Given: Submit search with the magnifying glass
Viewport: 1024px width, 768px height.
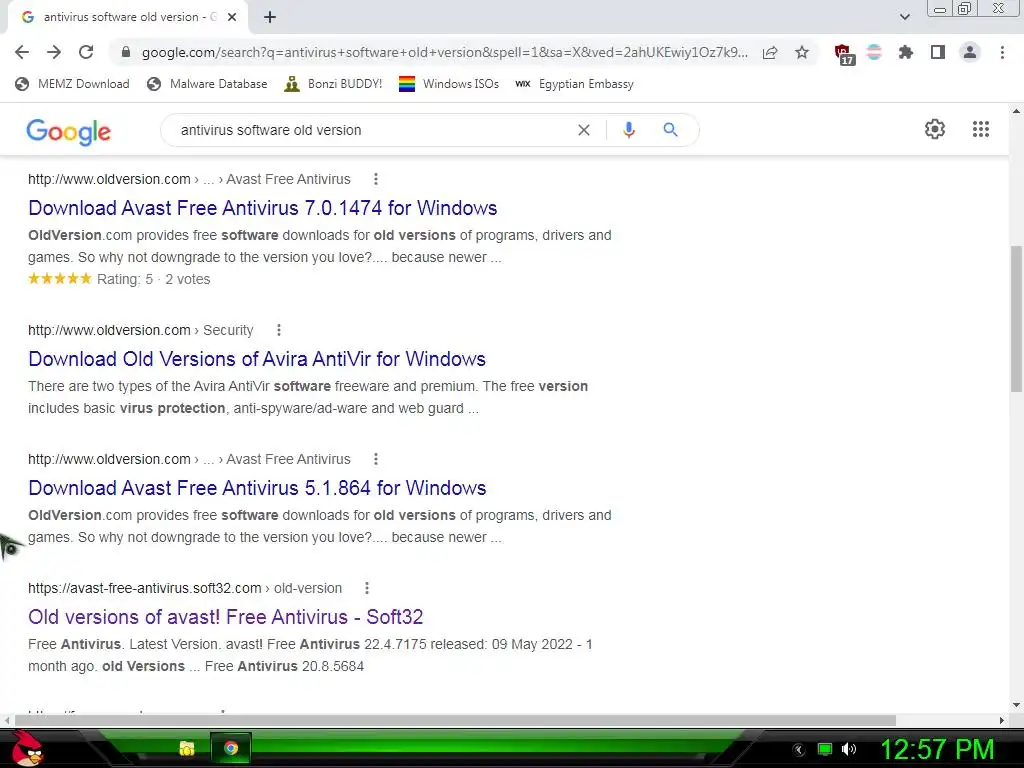Looking at the screenshot, I should [x=671, y=130].
